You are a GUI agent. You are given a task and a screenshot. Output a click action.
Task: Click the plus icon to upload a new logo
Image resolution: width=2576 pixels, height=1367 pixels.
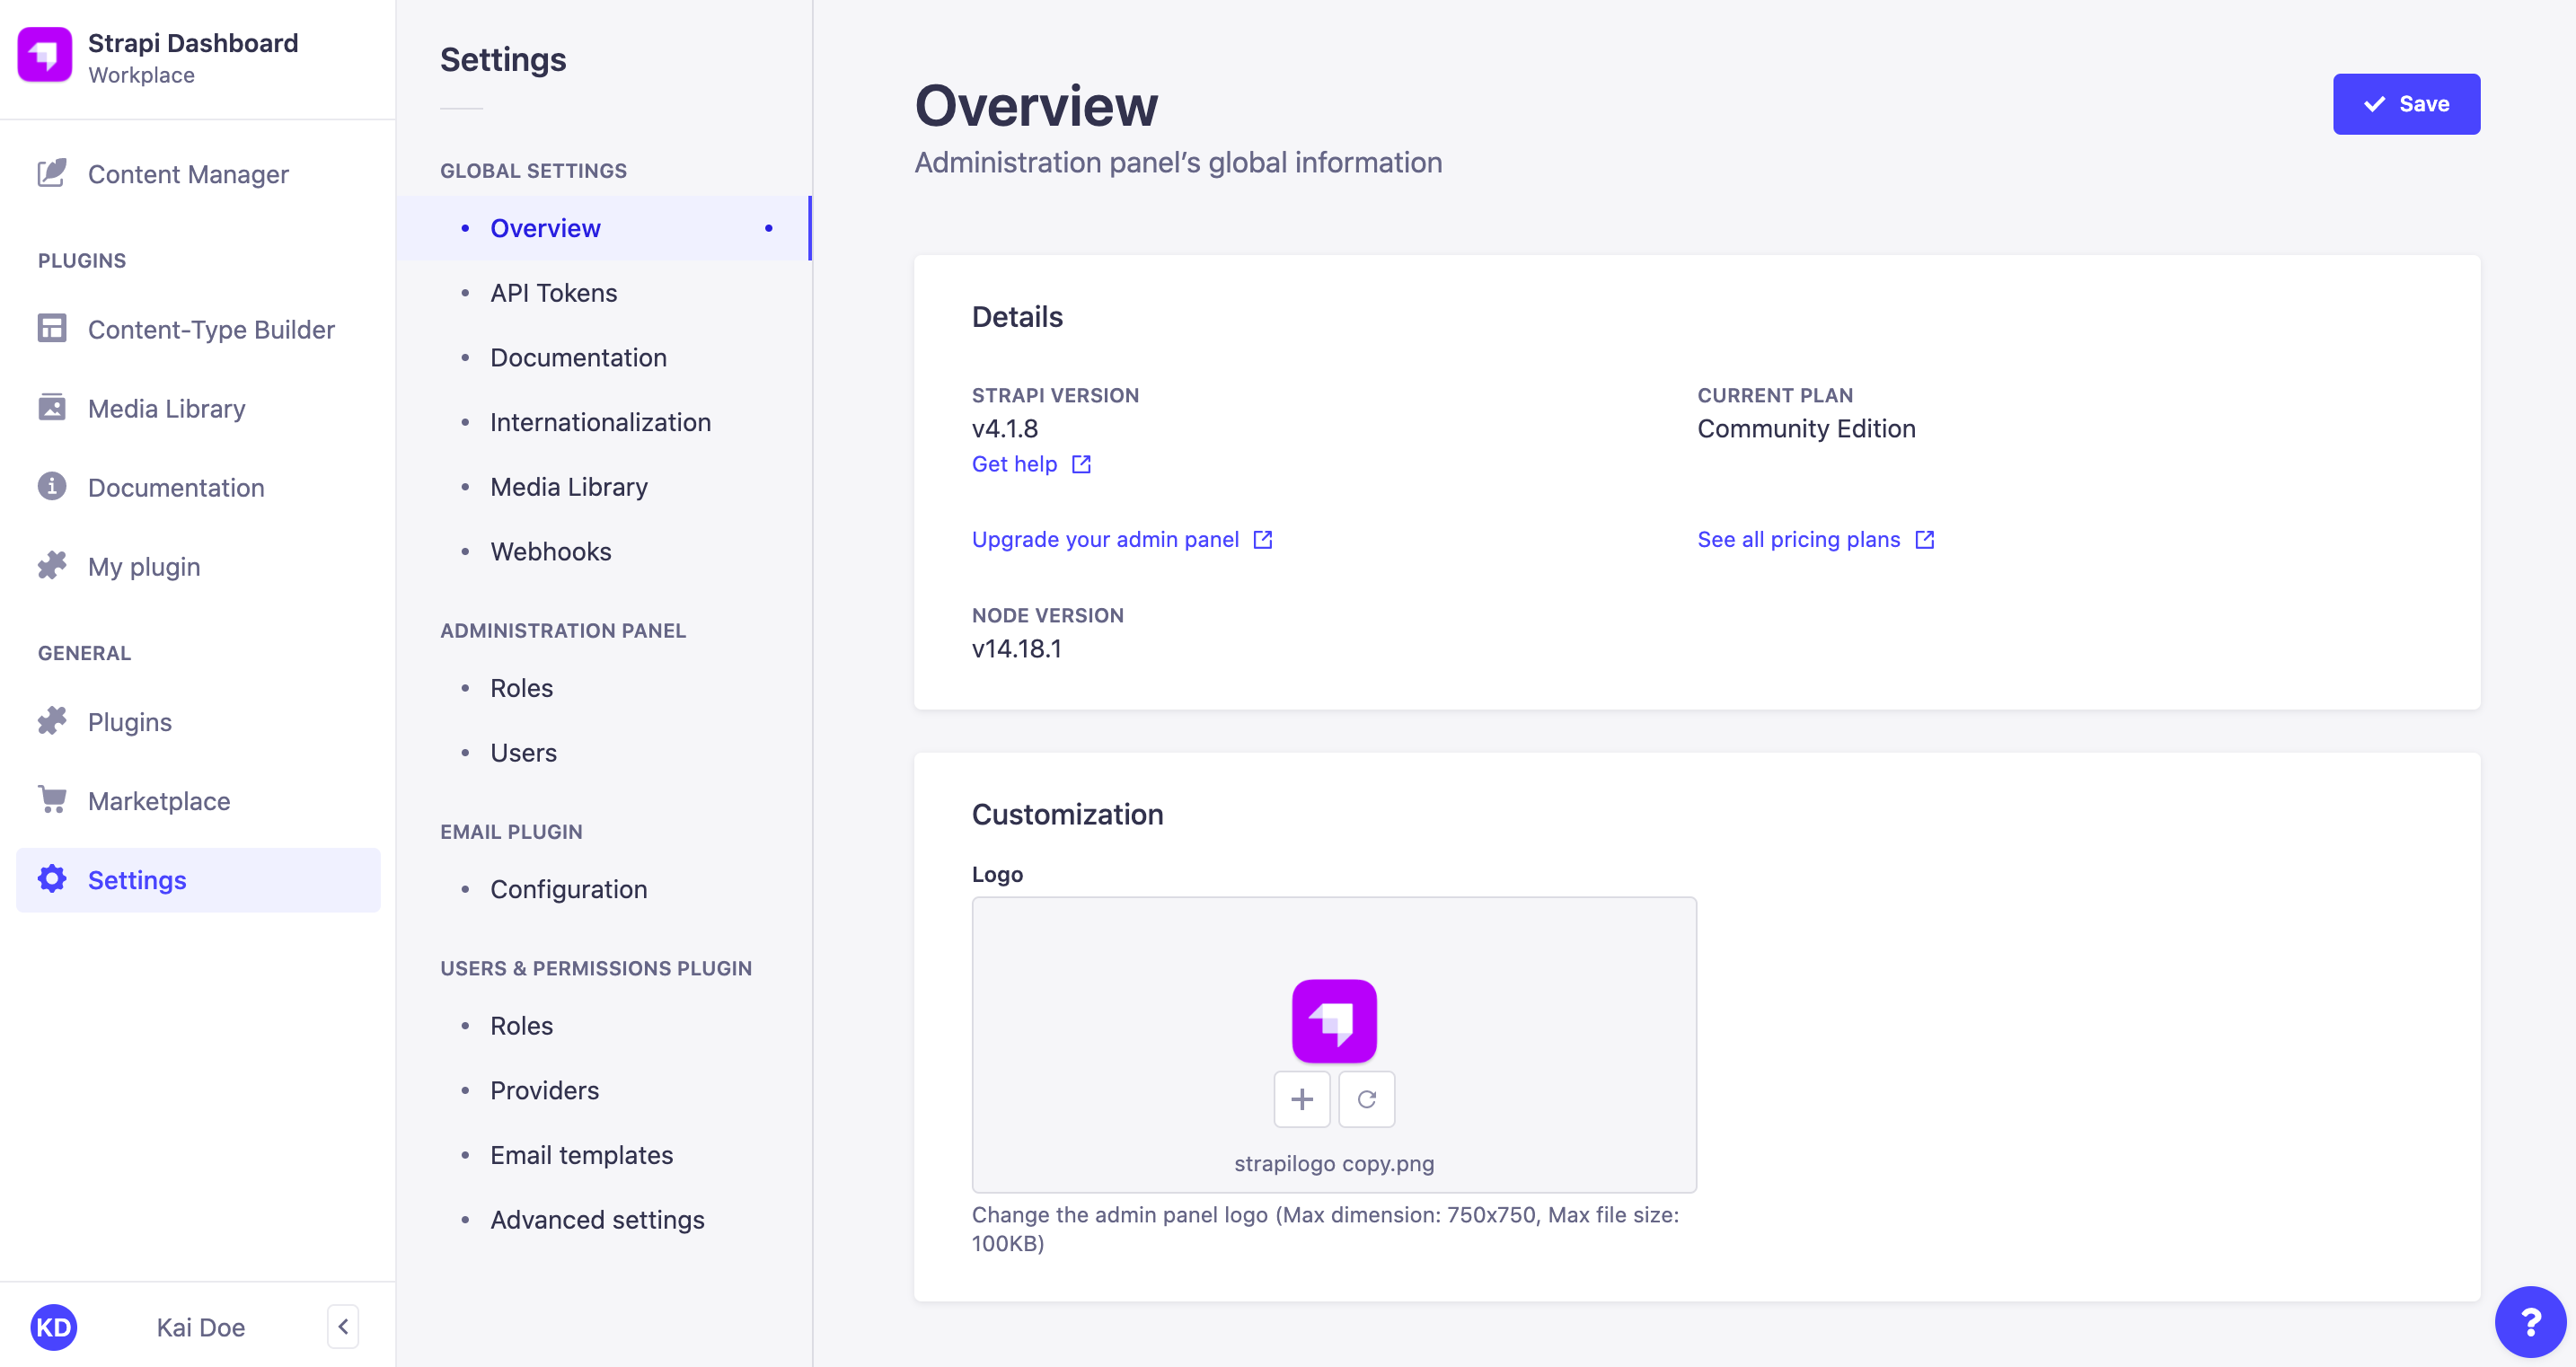tap(1302, 1099)
